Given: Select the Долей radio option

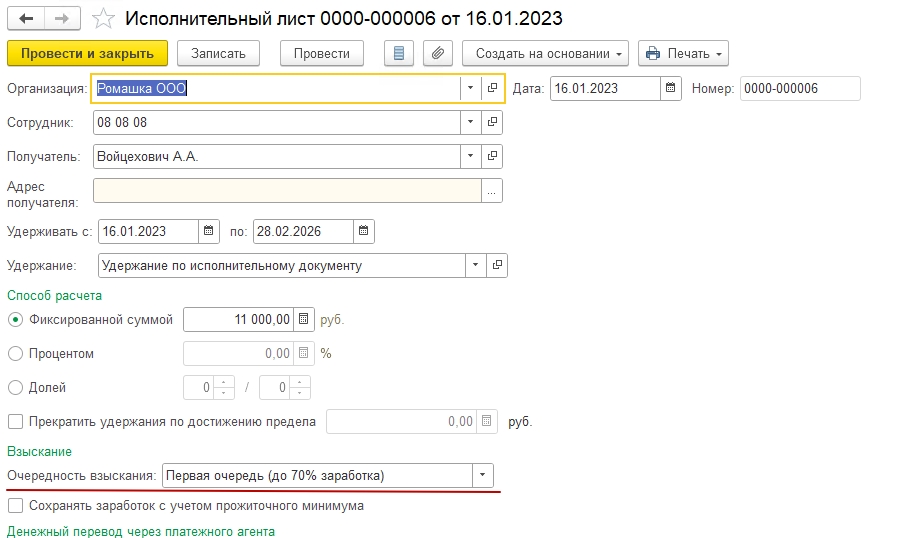Looking at the screenshot, I should point(15,387).
